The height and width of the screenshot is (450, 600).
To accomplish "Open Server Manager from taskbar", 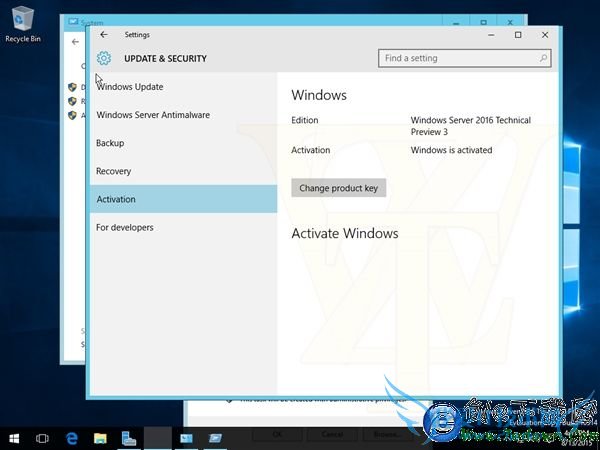I will (129, 438).
